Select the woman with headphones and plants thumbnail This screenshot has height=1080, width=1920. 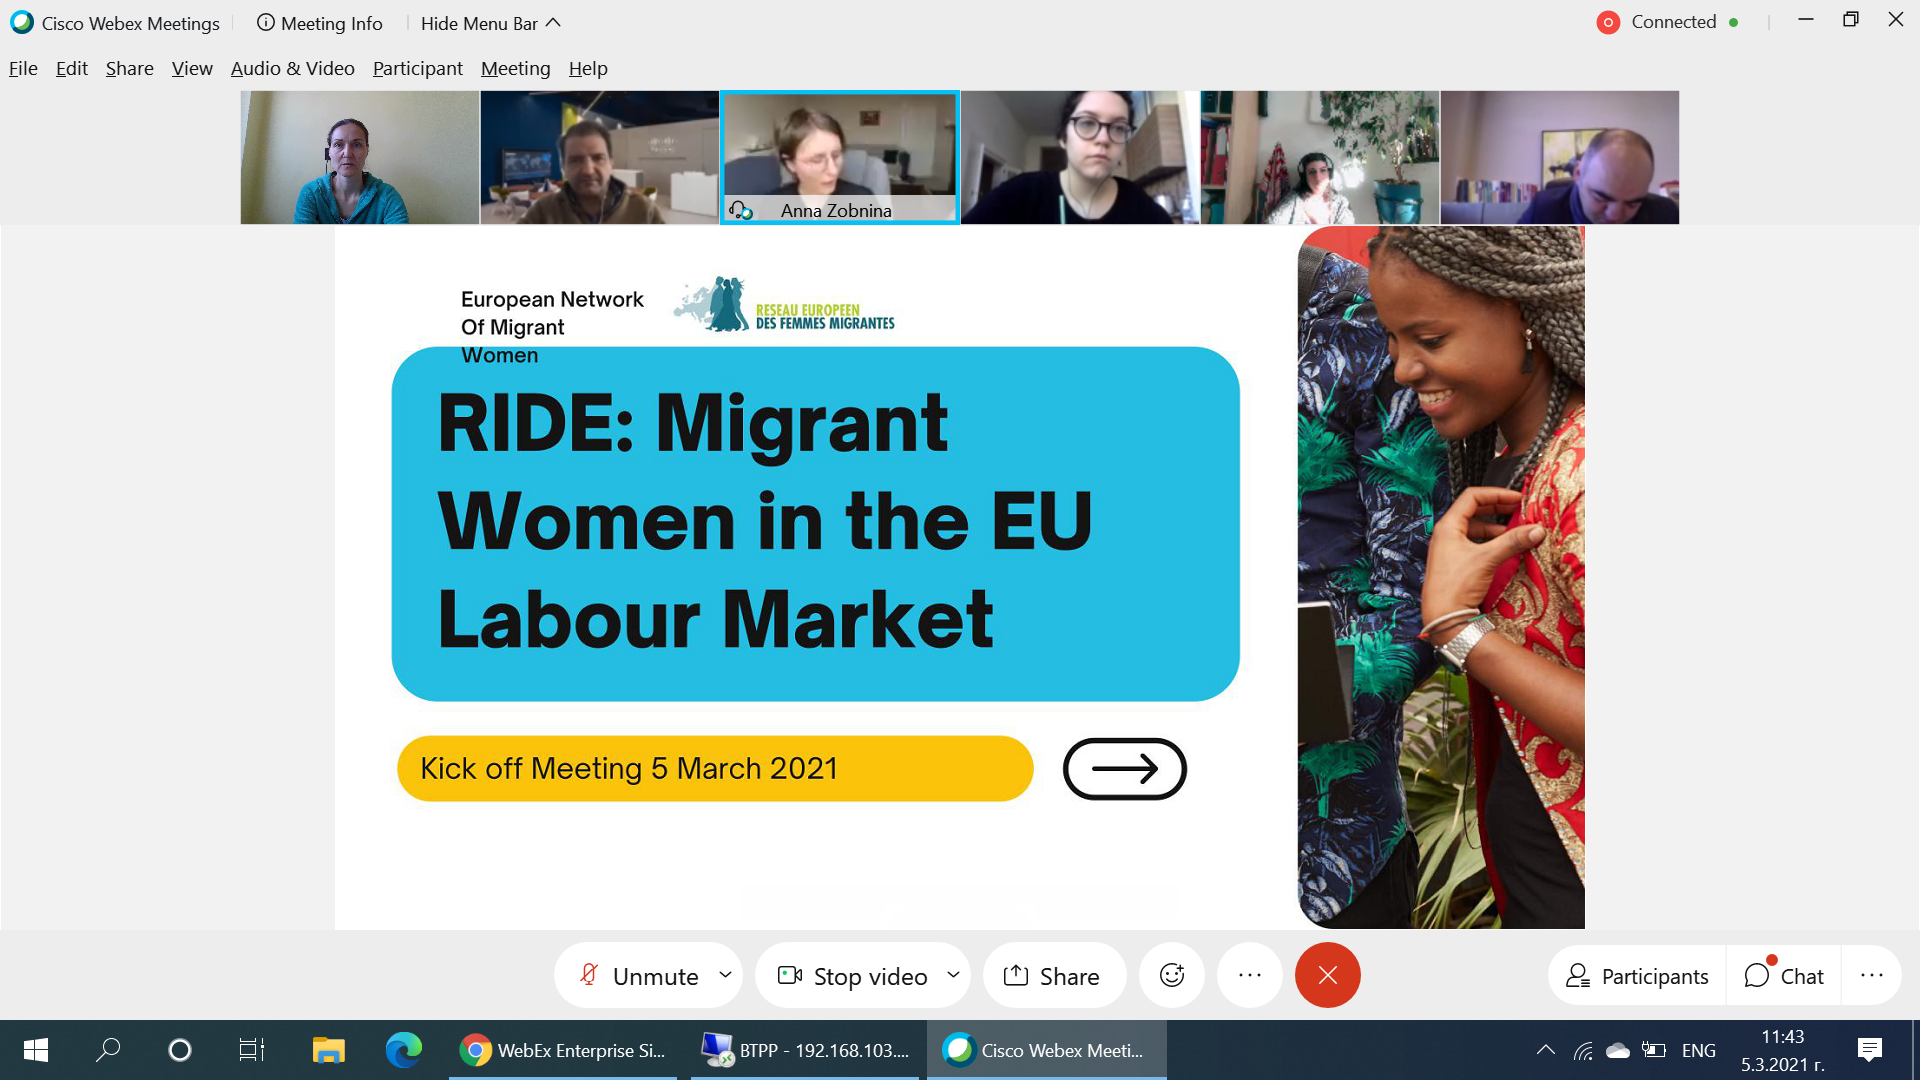click(1320, 157)
